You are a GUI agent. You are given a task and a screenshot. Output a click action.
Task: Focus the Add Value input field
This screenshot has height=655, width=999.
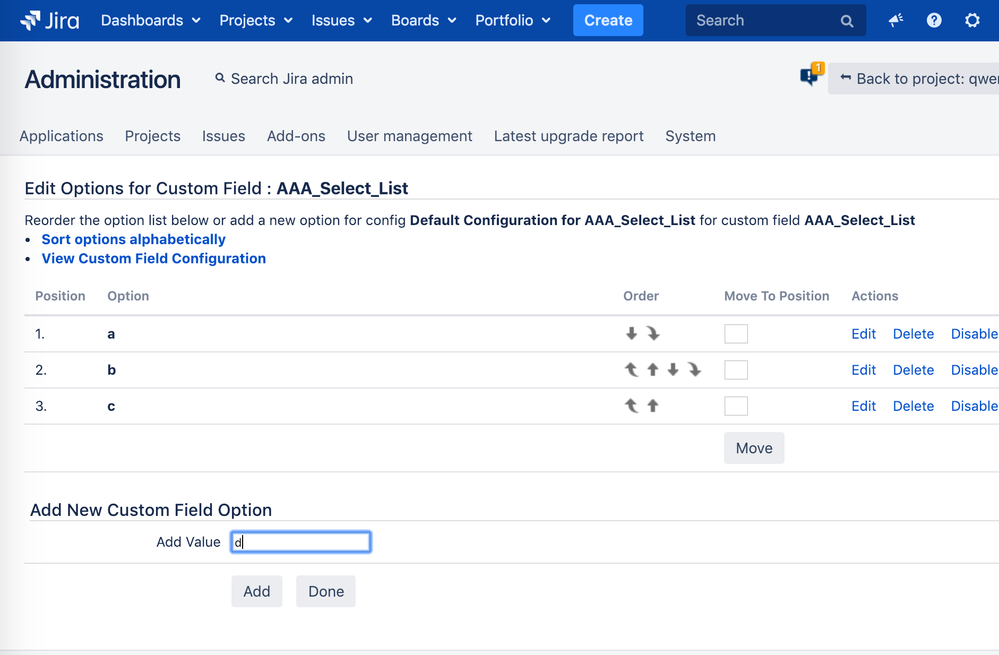click(301, 542)
